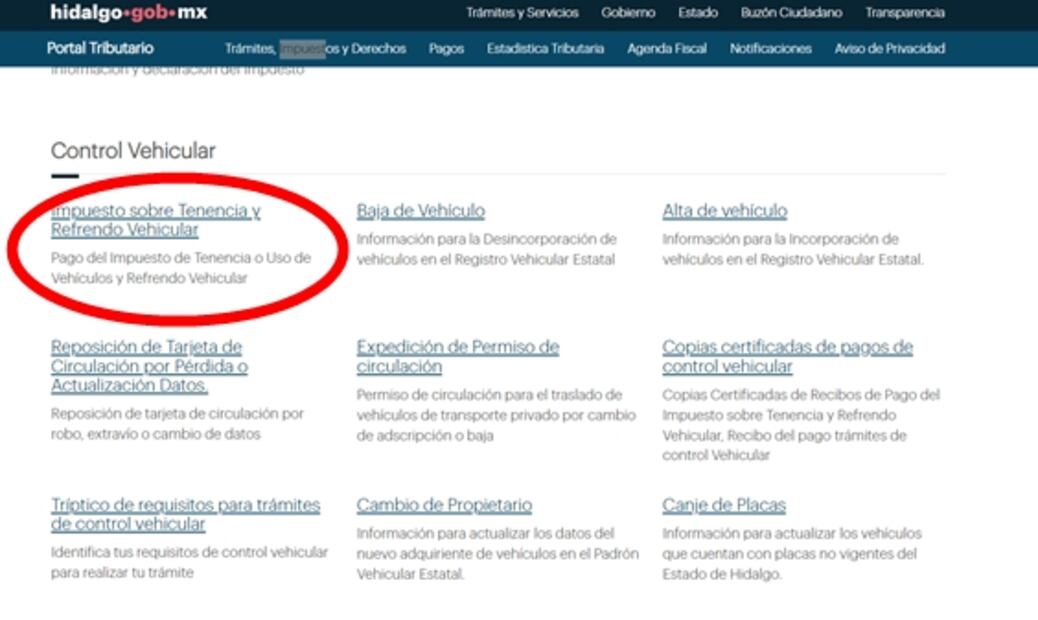Open the Pagos menu item
This screenshot has height=620, width=1038.
pyautogui.click(x=446, y=48)
